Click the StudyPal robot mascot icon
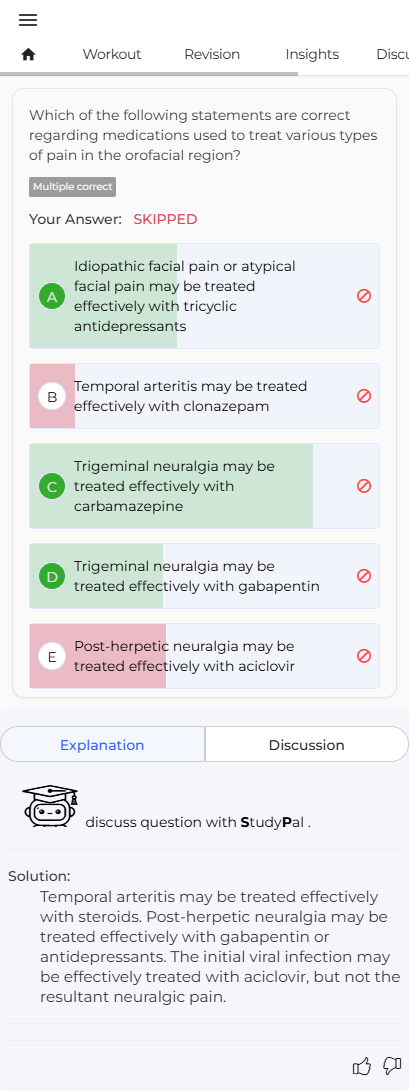Screen dimensions: 409x1091 tap(49, 806)
